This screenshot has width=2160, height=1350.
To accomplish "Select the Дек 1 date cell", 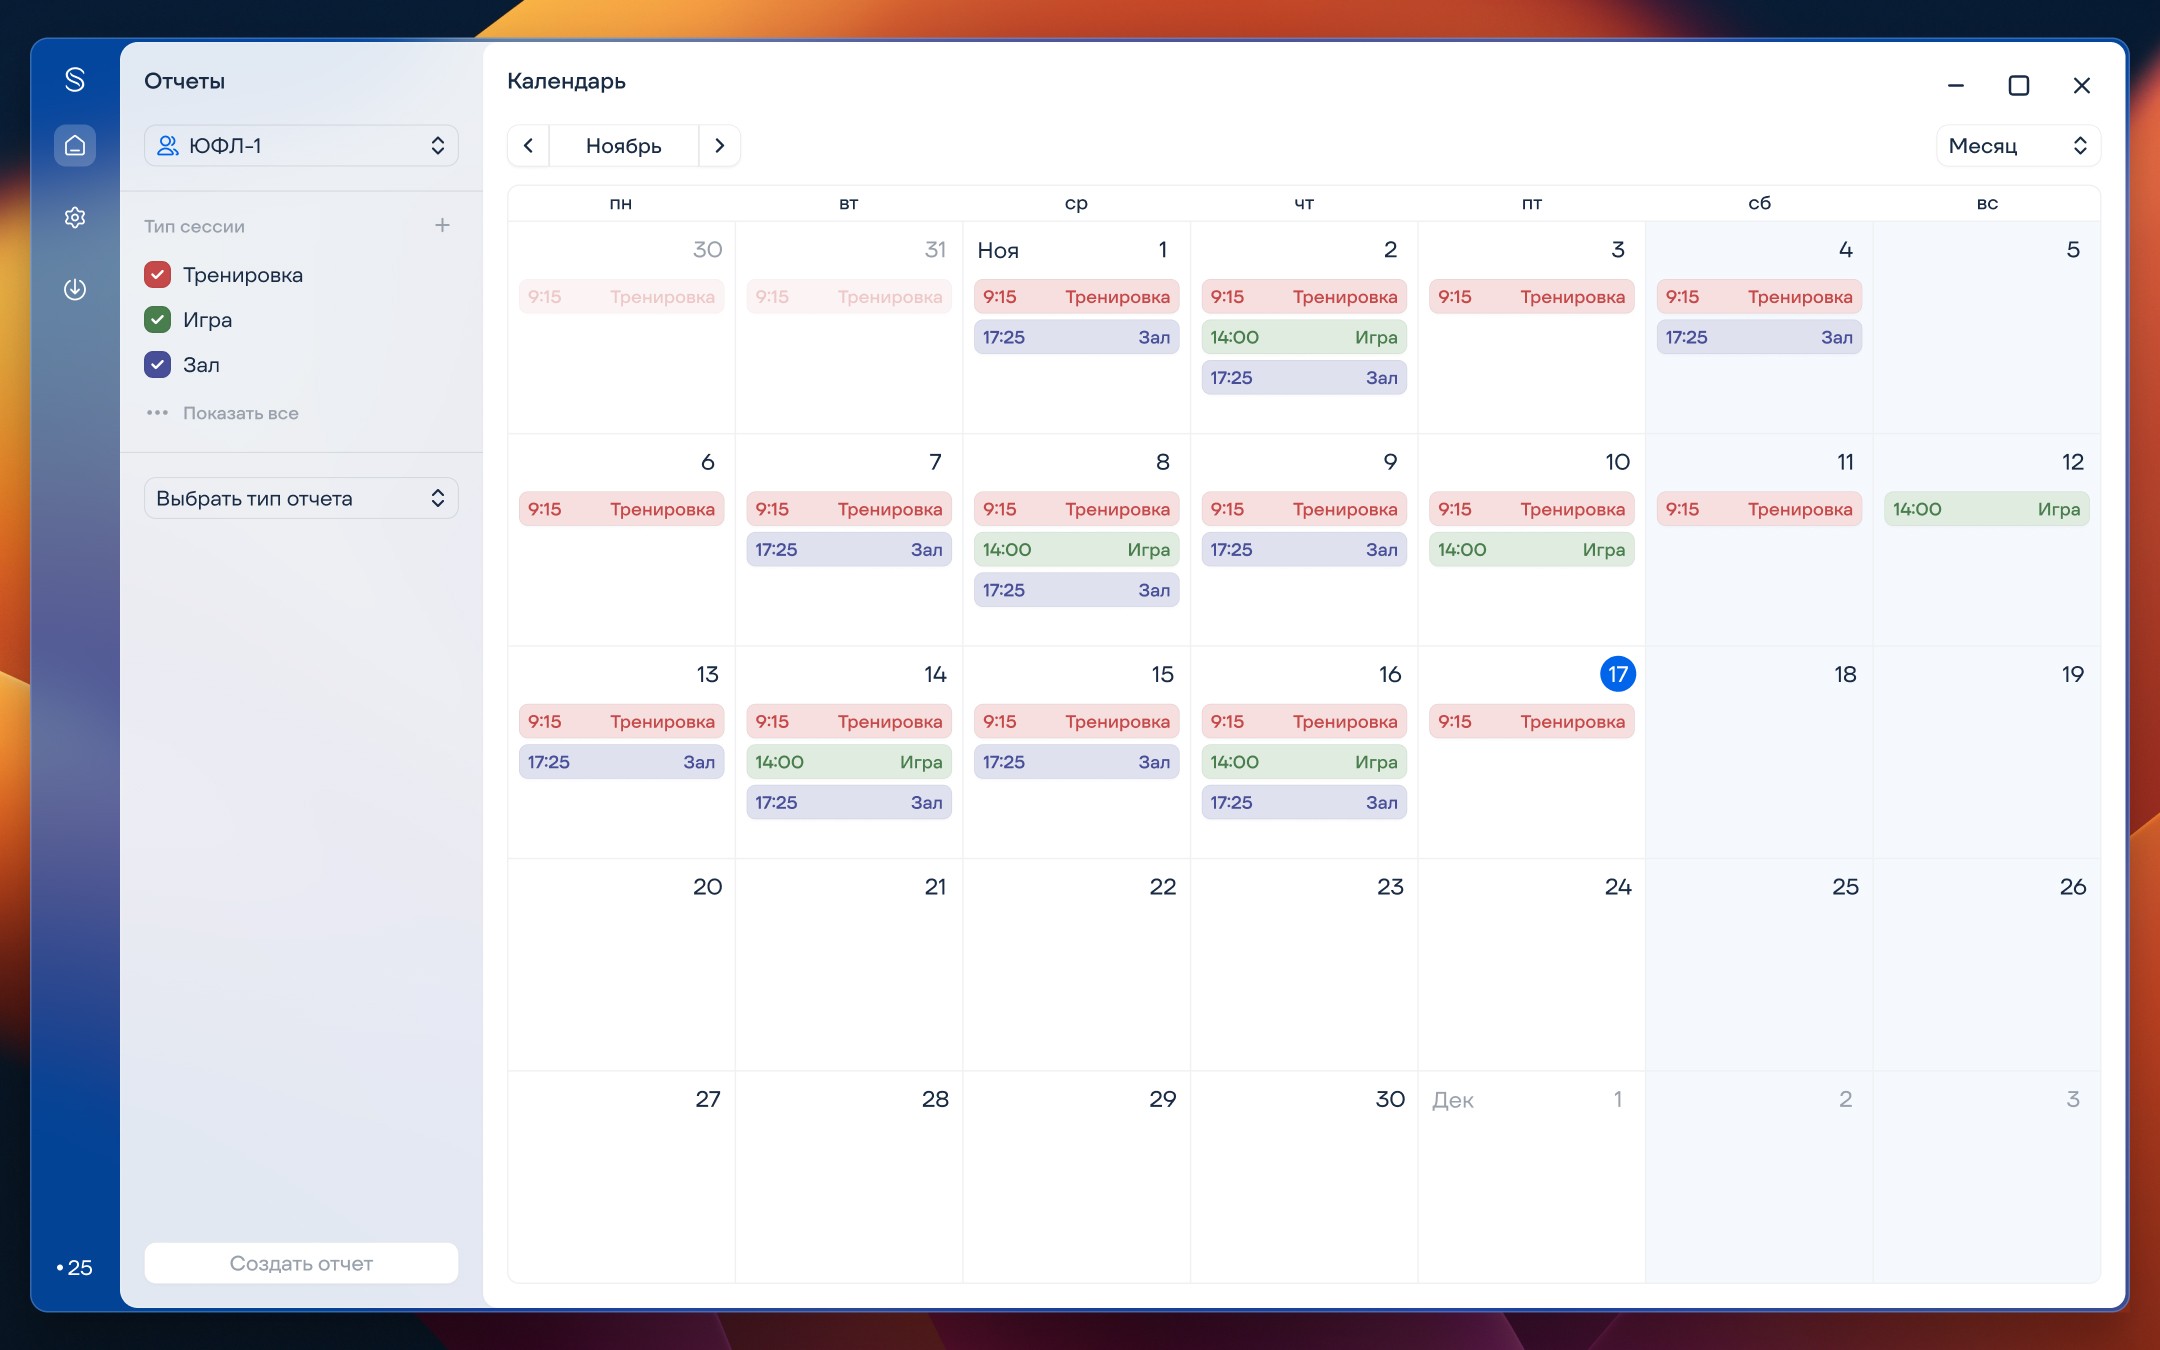I will [x=1531, y=1177].
